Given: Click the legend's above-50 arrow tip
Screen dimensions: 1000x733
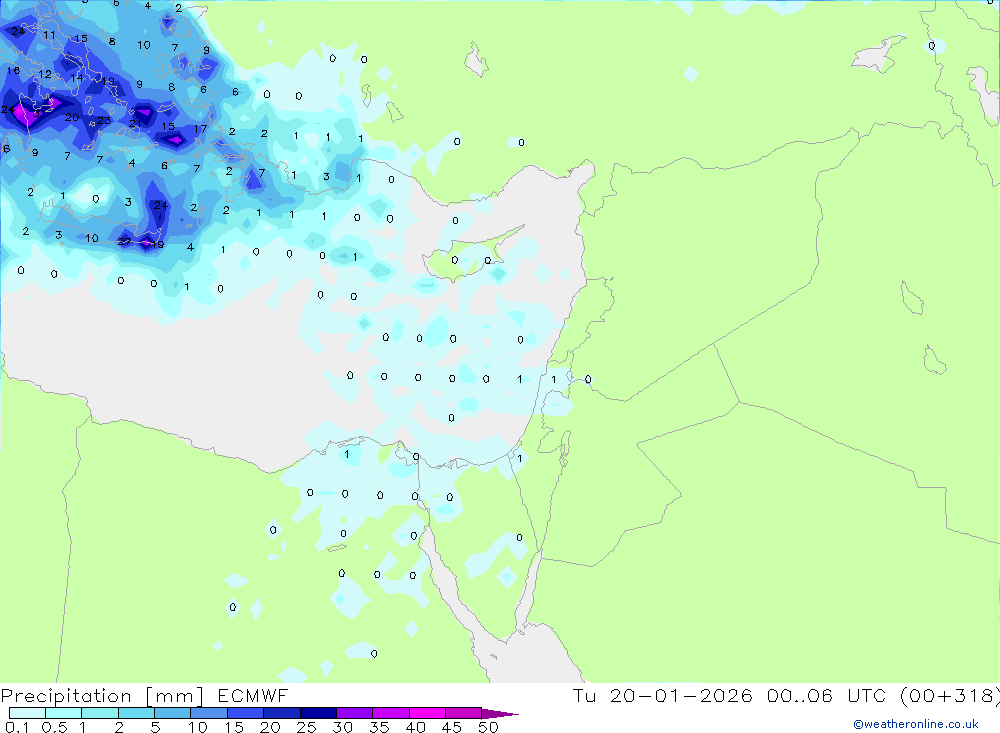Looking at the screenshot, I should pos(500,713).
